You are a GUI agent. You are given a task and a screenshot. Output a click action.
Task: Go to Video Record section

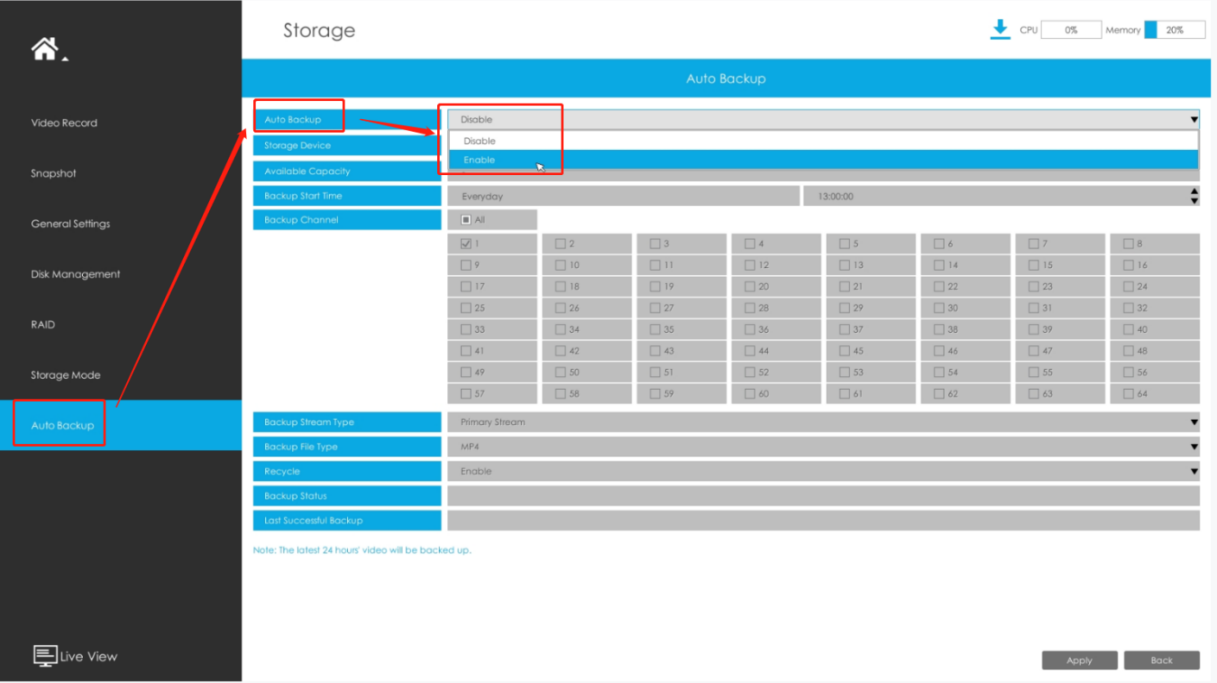(x=64, y=123)
